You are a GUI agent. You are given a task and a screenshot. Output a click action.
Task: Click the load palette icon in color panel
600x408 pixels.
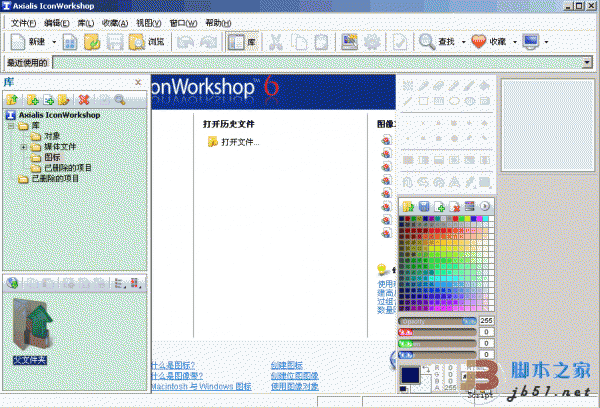coord(408,207)
